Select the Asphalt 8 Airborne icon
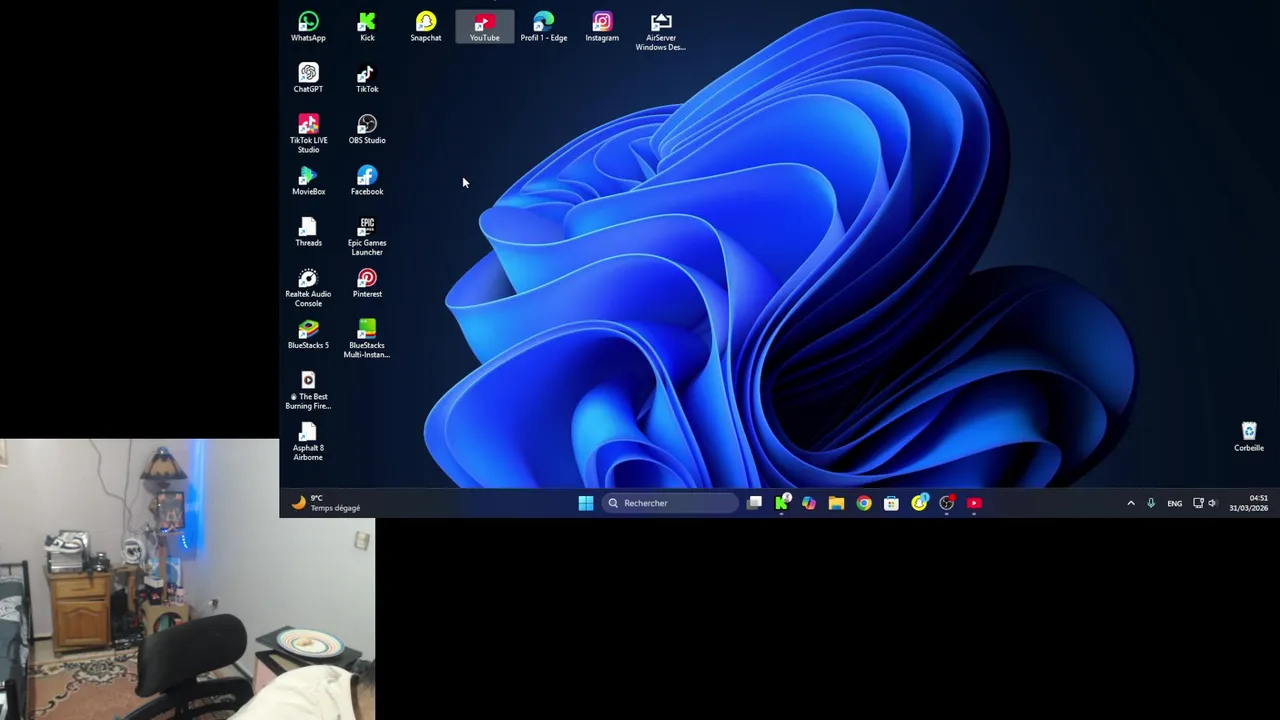 308,441
